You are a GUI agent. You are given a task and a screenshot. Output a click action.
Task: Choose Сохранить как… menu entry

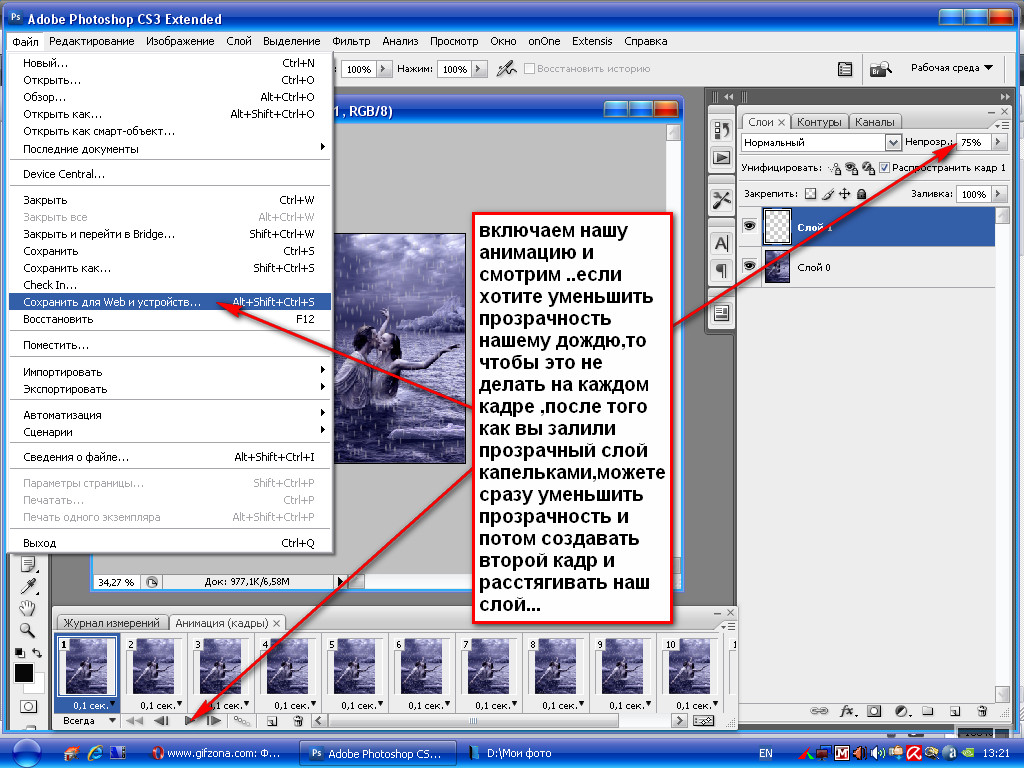pos(170,268)
